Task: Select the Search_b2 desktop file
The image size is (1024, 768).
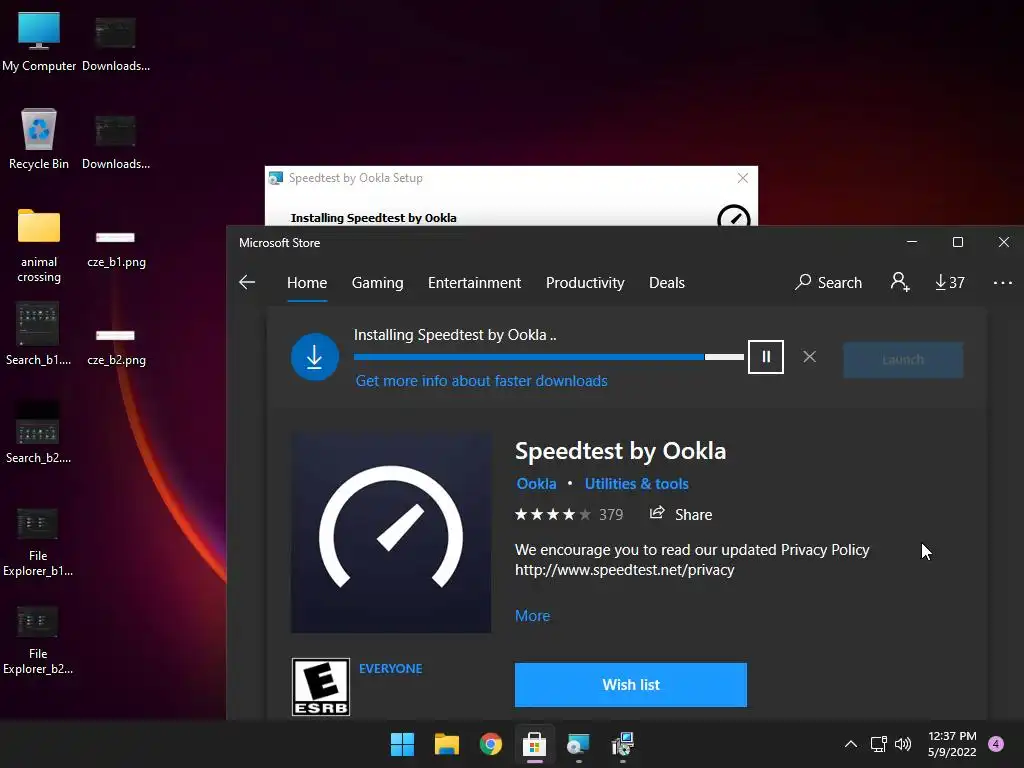Action: [x=39, y=432]
